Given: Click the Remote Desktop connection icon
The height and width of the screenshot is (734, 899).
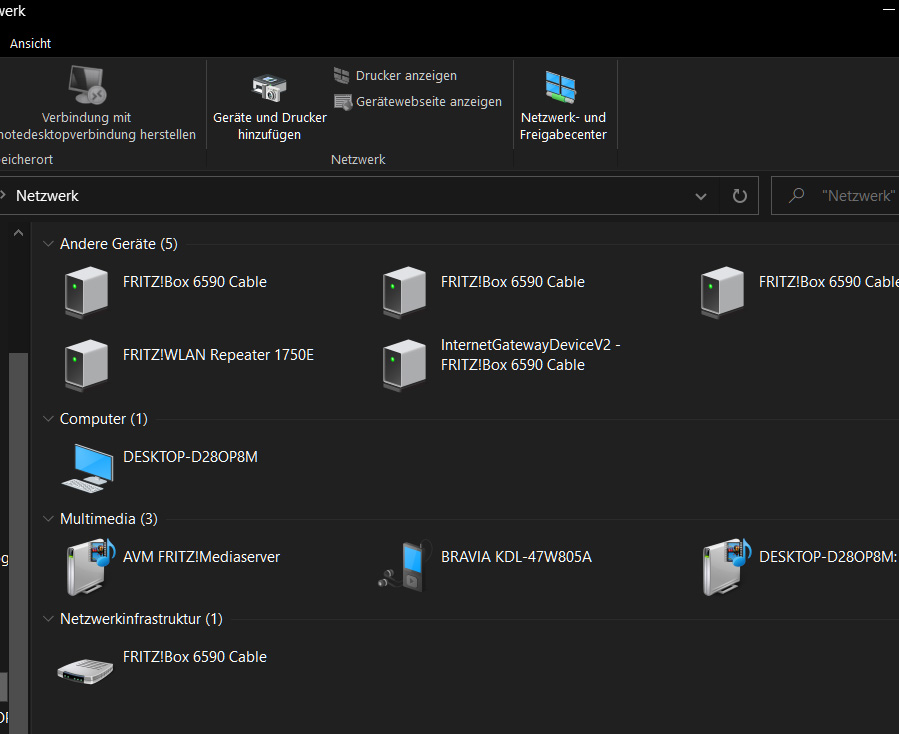Looking at the screenshot, I should tap(87, 85).
